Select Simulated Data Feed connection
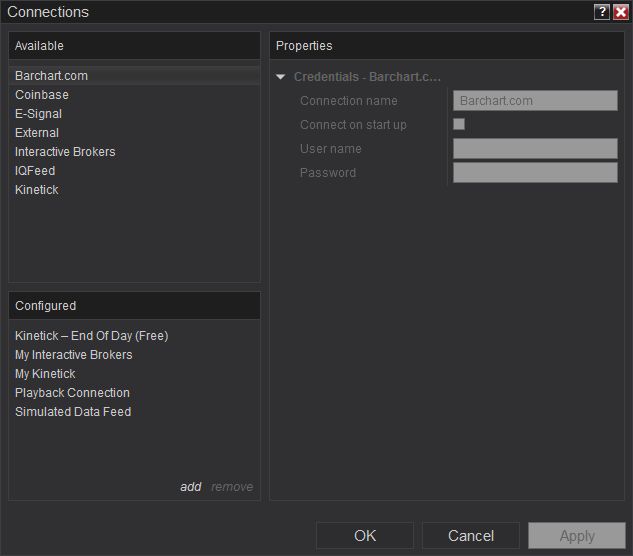The image size is (633, 556). [x=73, y=412]
